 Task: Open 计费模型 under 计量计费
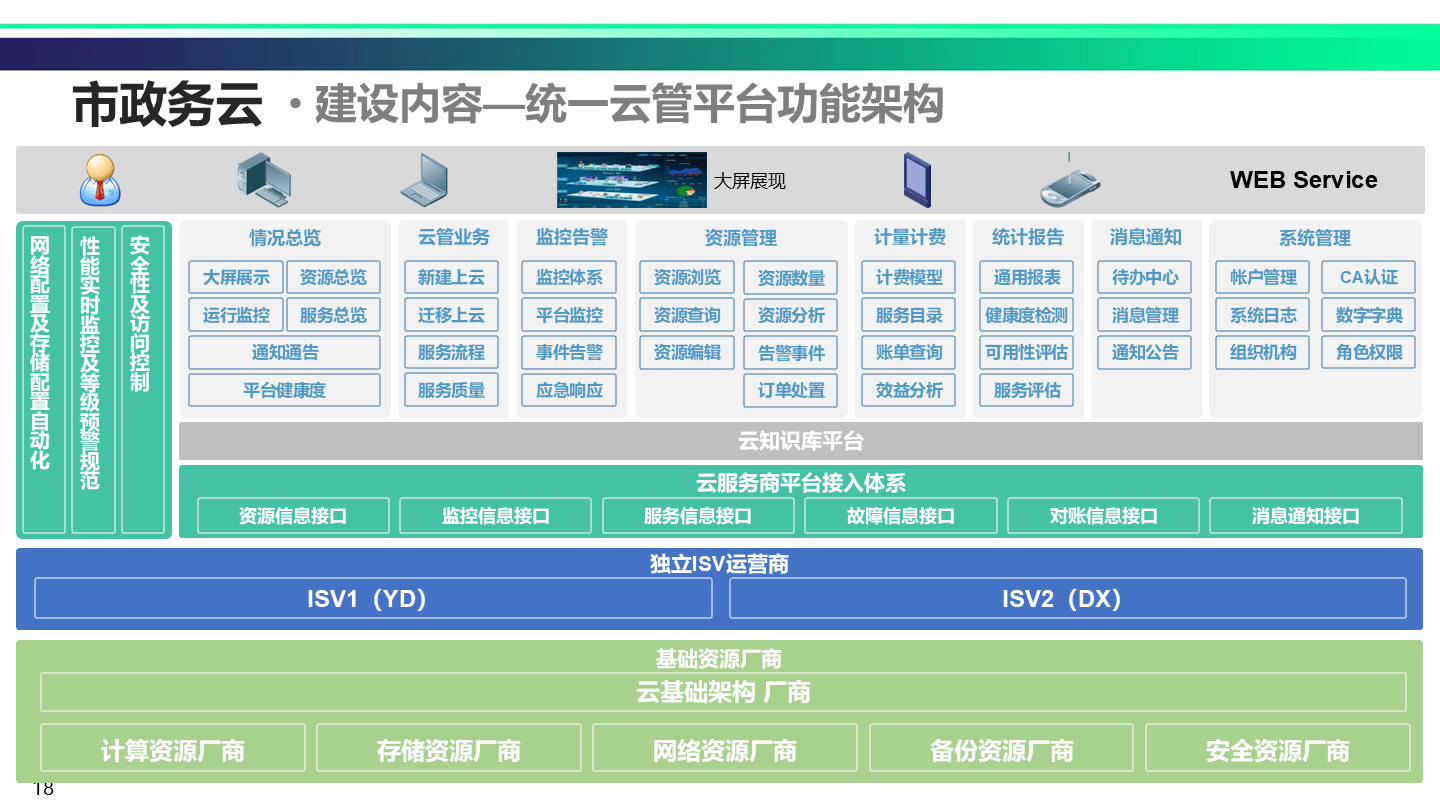909,277
